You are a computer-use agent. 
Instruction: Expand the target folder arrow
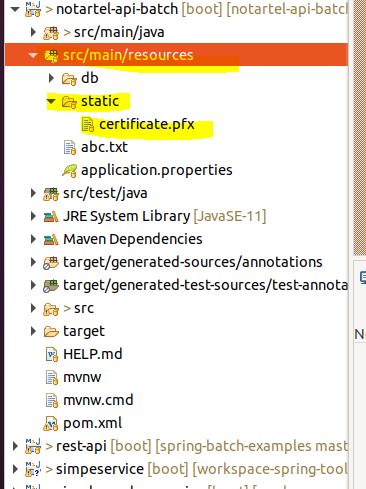[33, 331]
